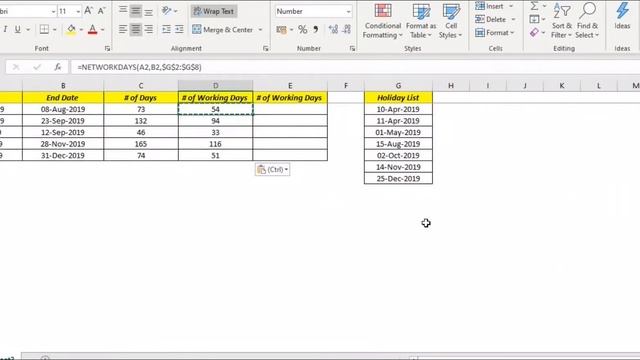Select the cell showing 132 days
Screen dimensions: 640x360
tap(141, 121)
